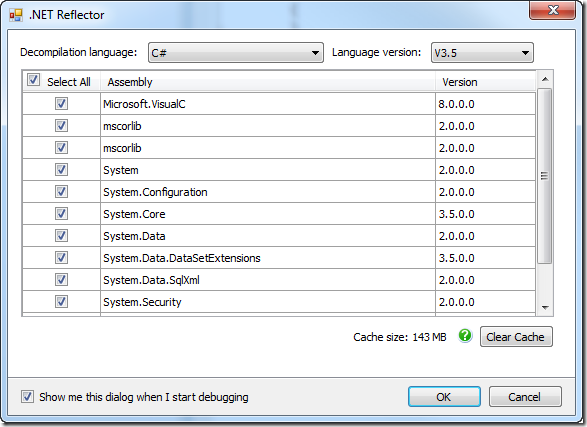This screenshot has width=587, height=427.
Task: Open the Language version dropdown
Action: click(x=482, y=53)
